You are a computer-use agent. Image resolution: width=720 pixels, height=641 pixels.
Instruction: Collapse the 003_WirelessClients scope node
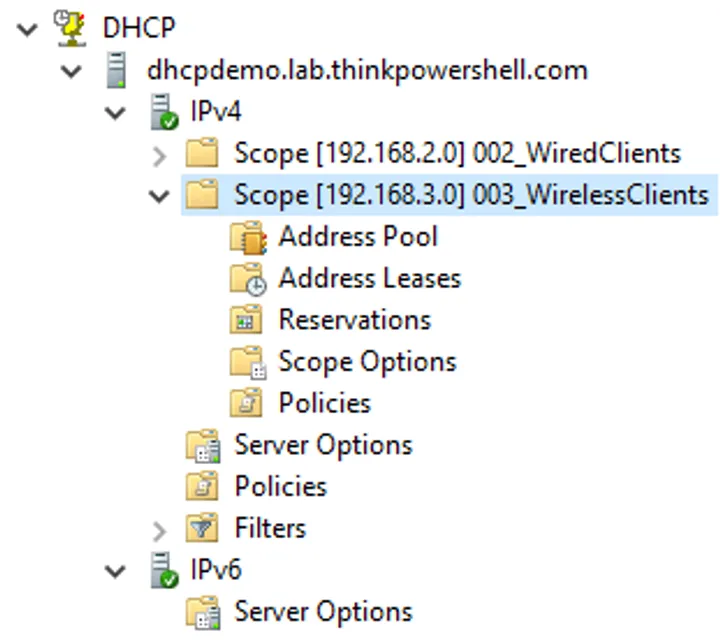coord(159,196)
